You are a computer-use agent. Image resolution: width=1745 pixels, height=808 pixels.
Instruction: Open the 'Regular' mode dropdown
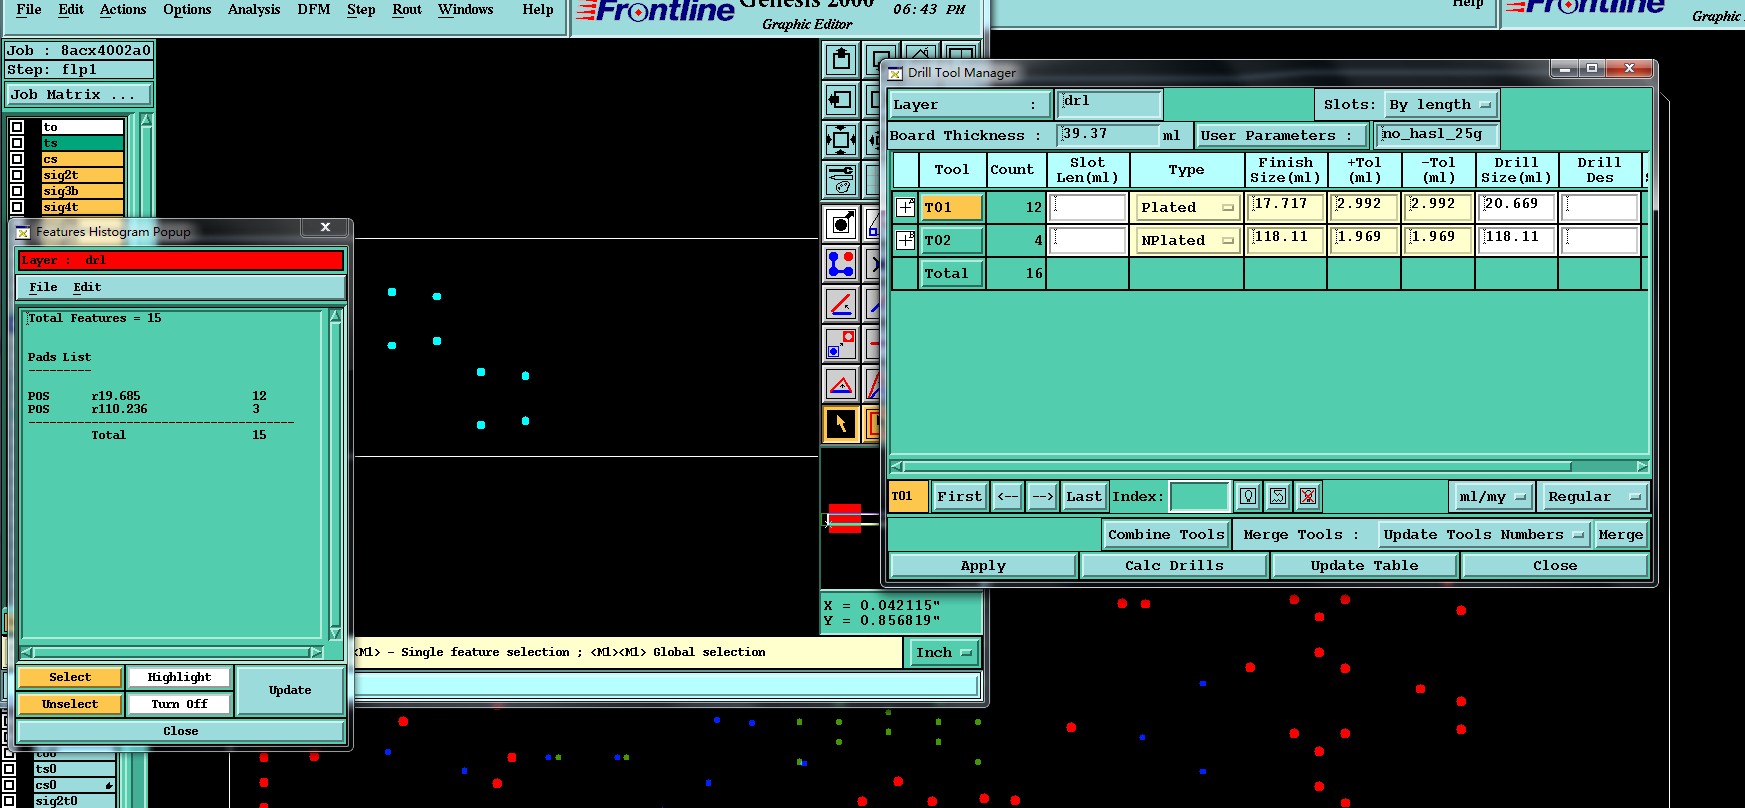point(1593,496)
